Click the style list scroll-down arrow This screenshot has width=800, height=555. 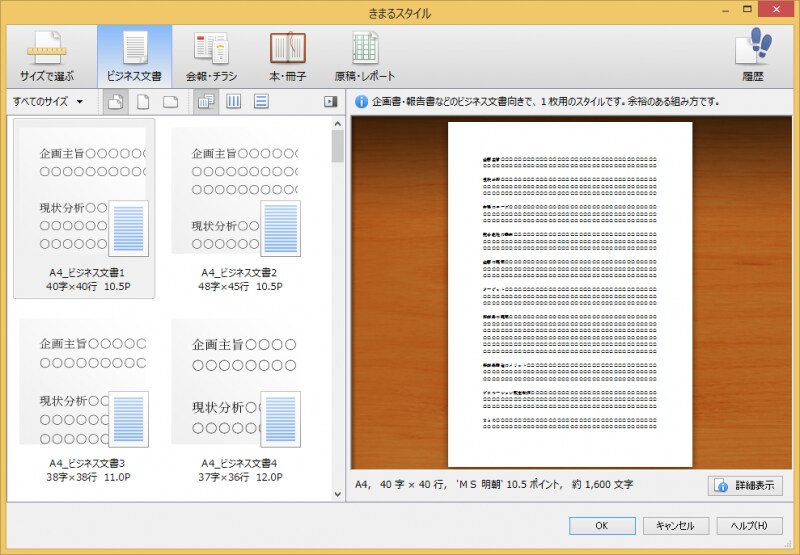337,493
